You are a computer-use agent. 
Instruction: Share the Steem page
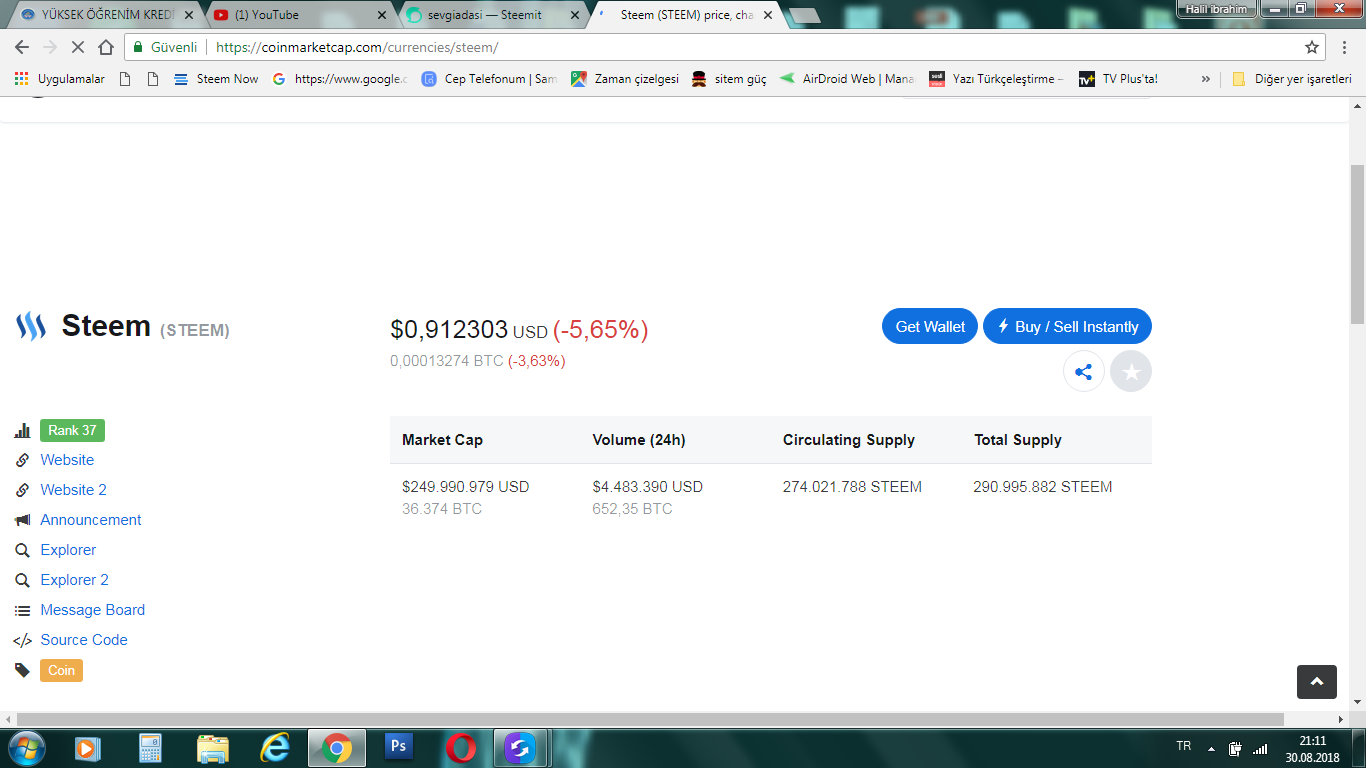[x=1083, y=372]
